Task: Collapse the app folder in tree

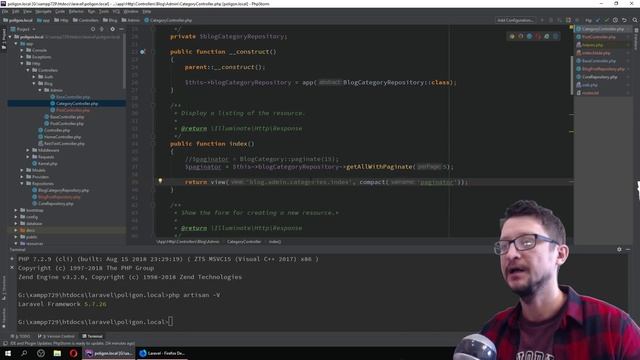Action: (16, 44)
